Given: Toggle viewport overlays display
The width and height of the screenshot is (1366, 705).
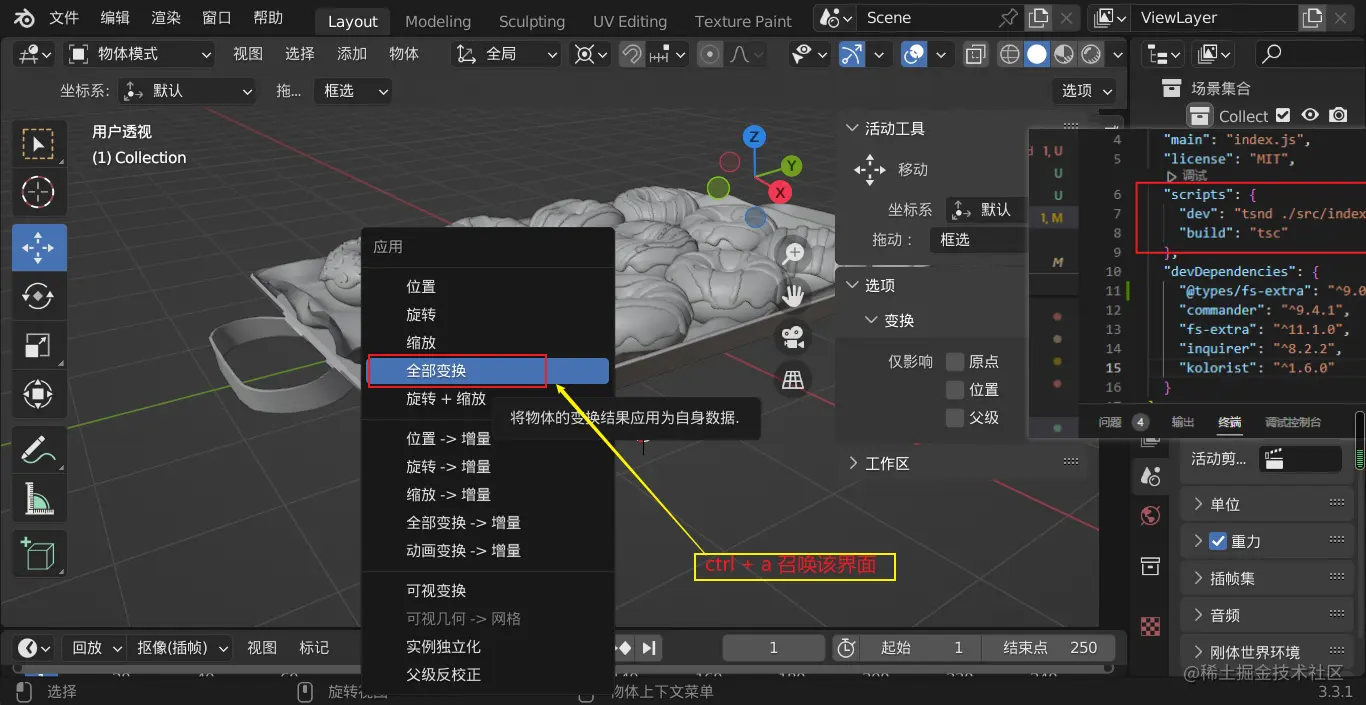Looking at the screenshot, I should [x=914, y=54].
